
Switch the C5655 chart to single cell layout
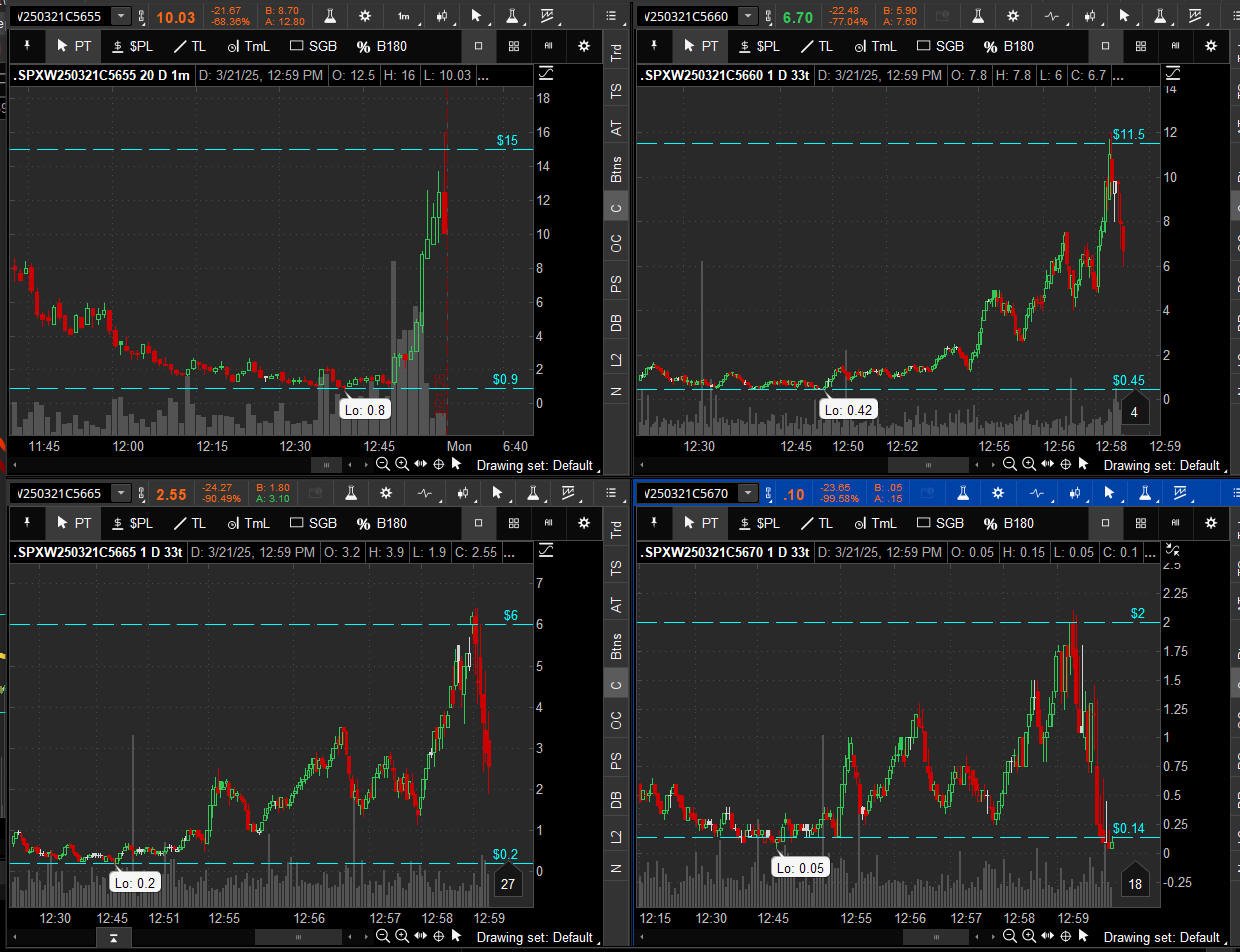click(x=478, y=46)
